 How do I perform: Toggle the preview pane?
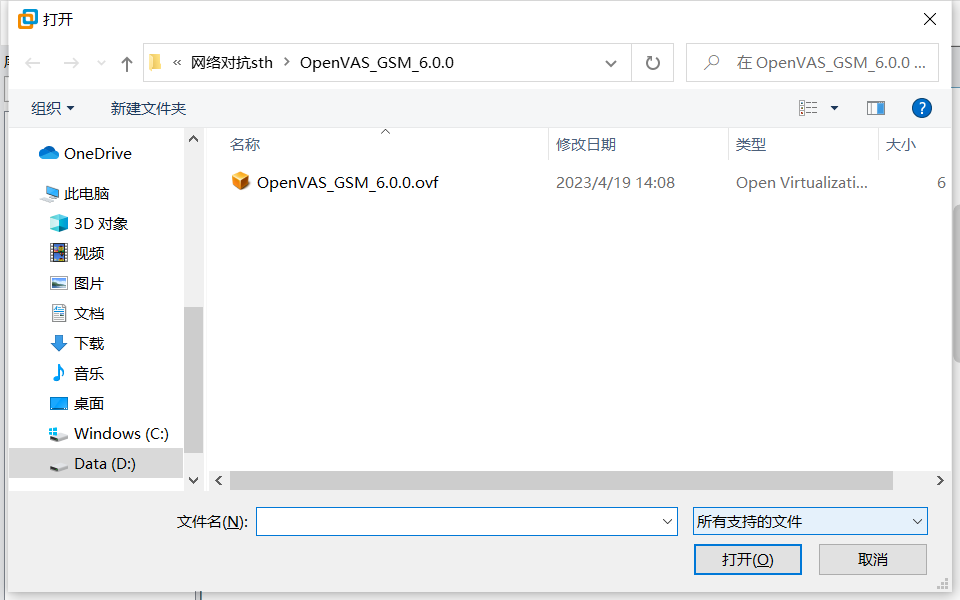point(876,108)
